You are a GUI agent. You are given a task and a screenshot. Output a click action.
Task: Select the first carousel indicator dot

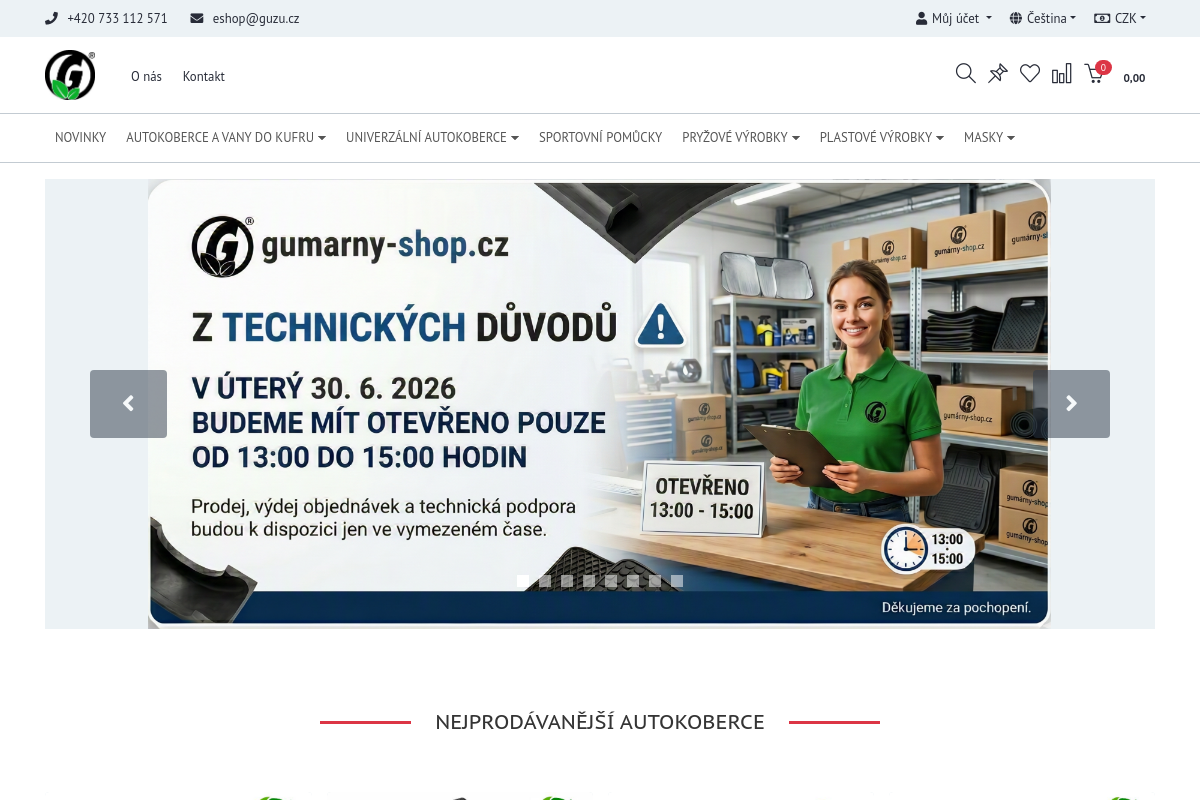click(523, 581)
